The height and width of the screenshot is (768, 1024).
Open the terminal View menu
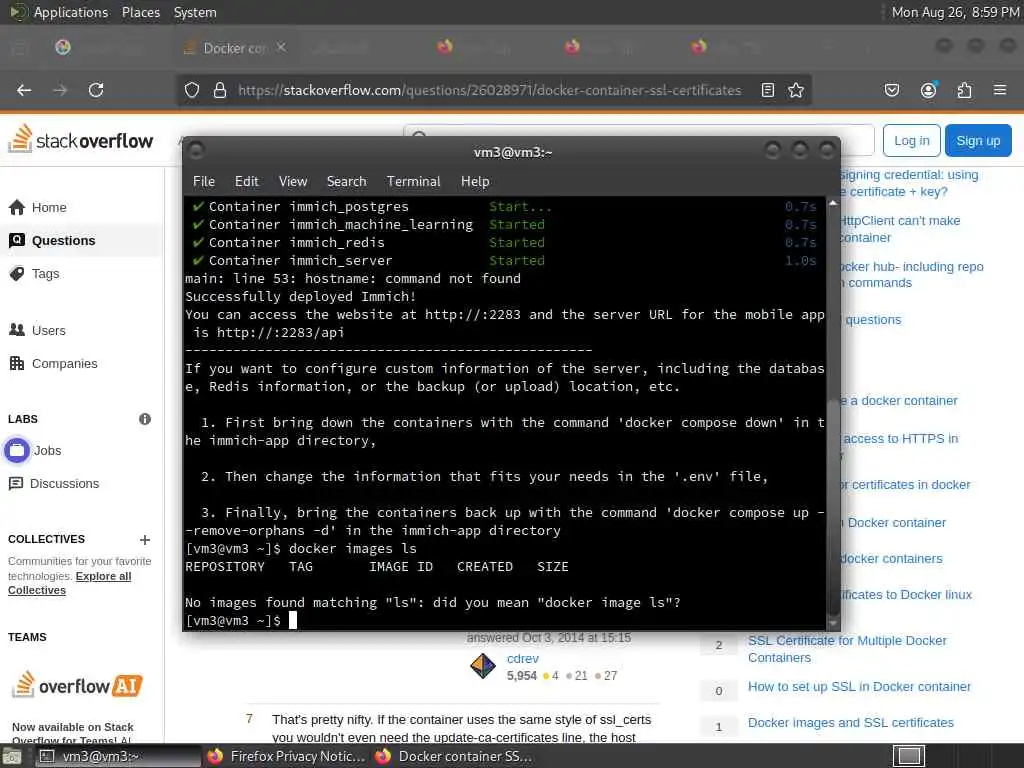click(293, 182)
